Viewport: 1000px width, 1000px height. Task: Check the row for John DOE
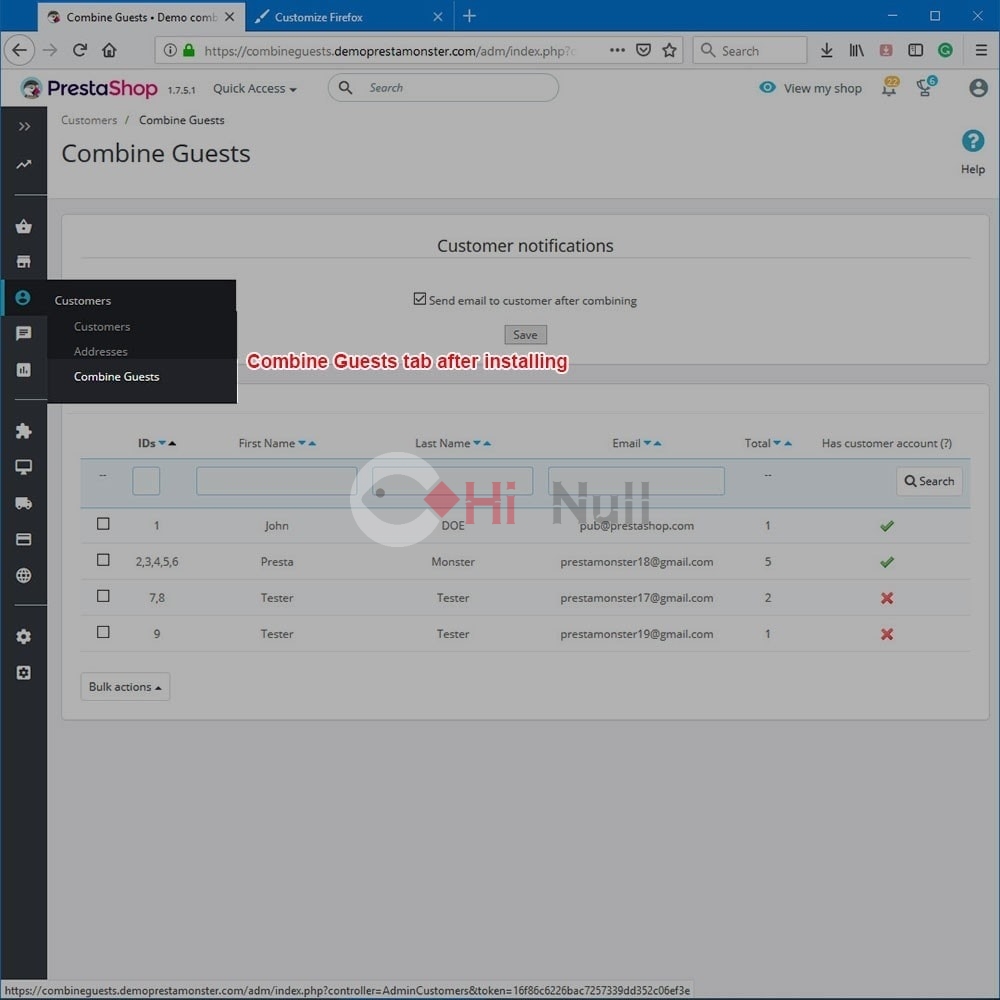[x=103, y=524]
